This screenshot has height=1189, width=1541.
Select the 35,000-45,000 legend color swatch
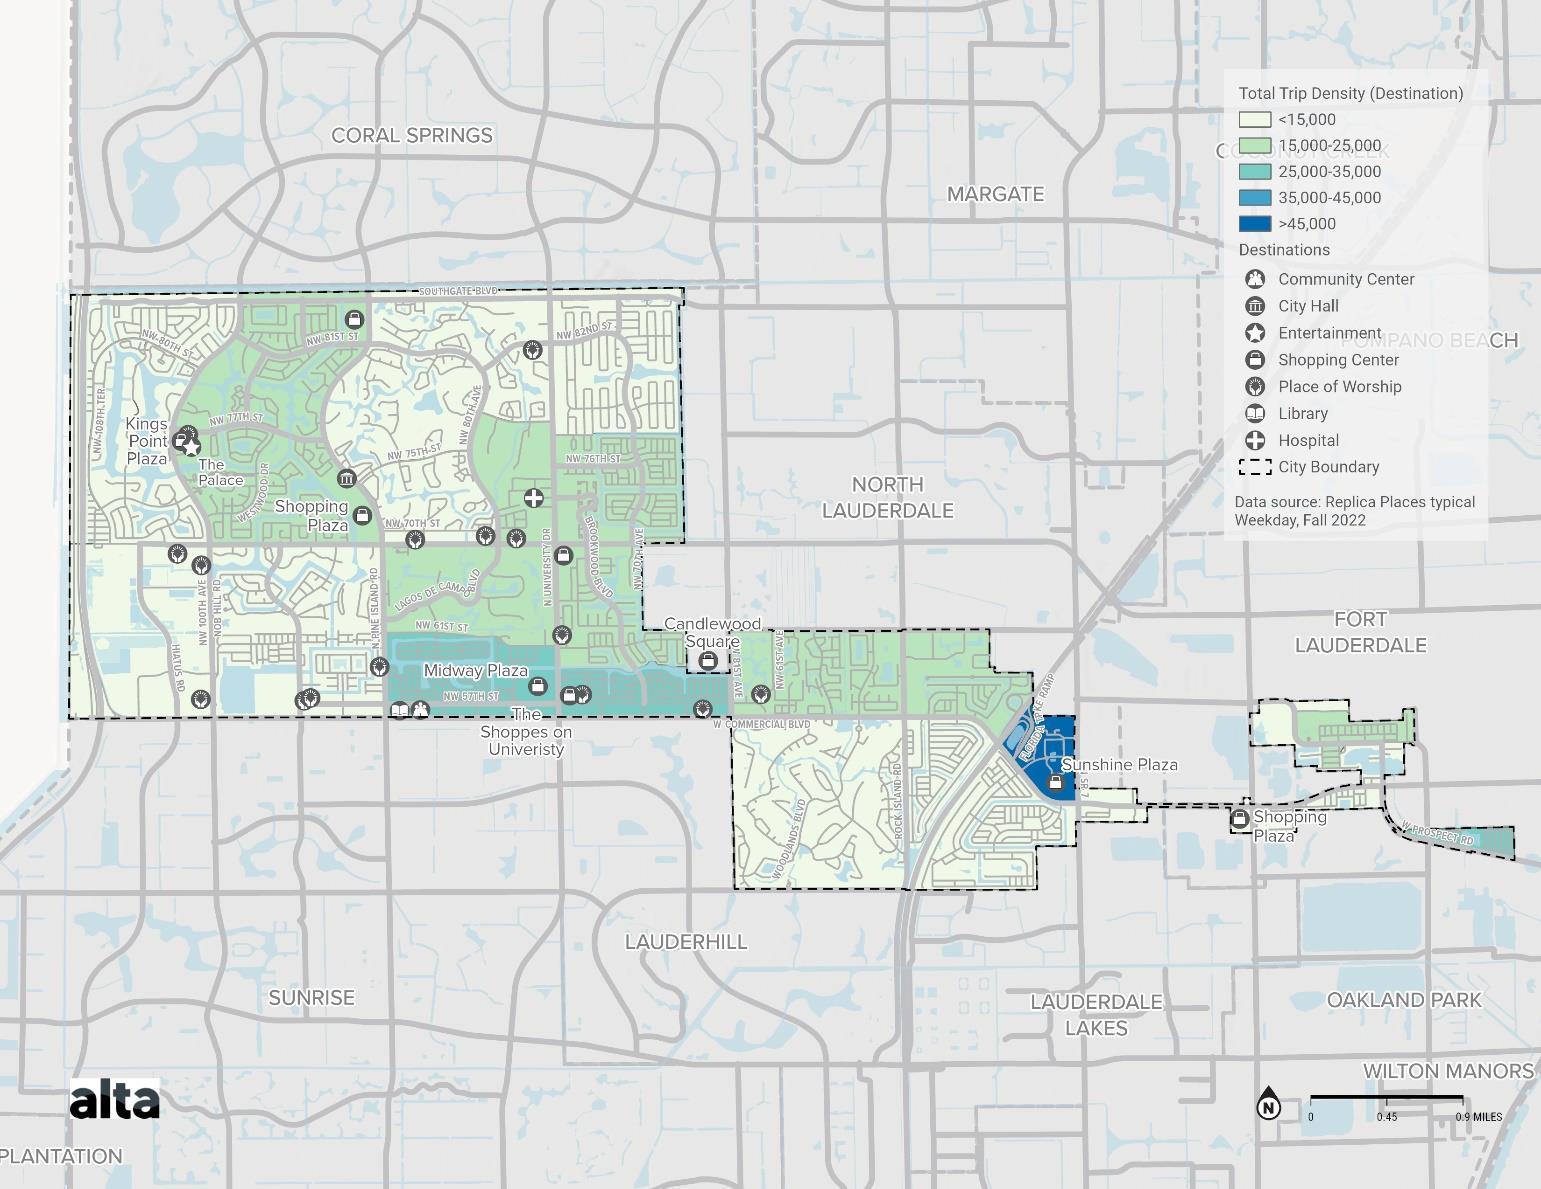pos(1255,198)
